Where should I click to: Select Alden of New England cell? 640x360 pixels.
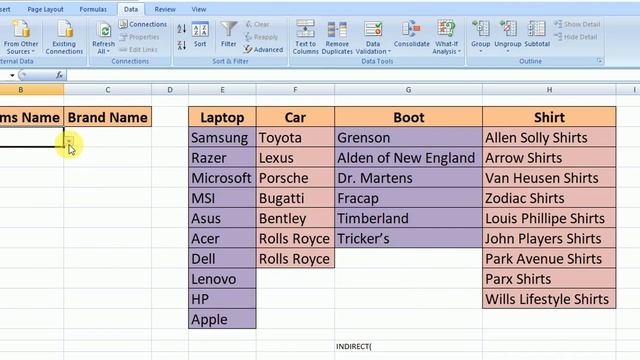[408, 158]
